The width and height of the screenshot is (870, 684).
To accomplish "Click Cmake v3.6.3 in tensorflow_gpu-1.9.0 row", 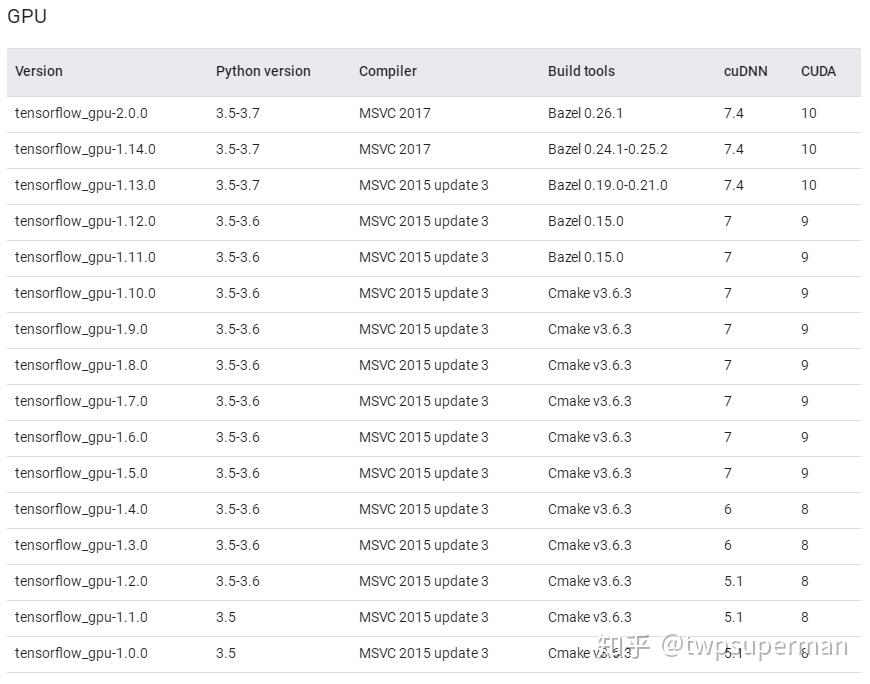I will pyautogui.click(x=589, y=330).
